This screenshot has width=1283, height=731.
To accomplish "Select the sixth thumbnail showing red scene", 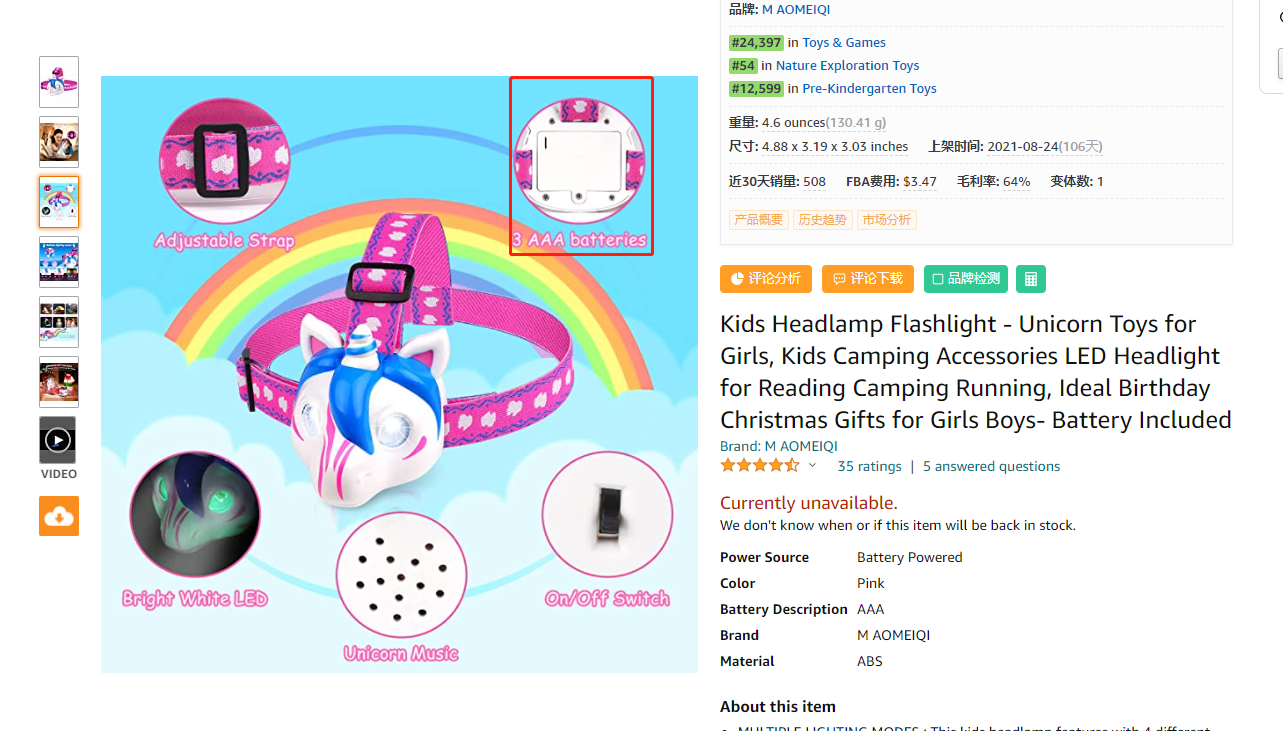I will [x=59, y=382].
